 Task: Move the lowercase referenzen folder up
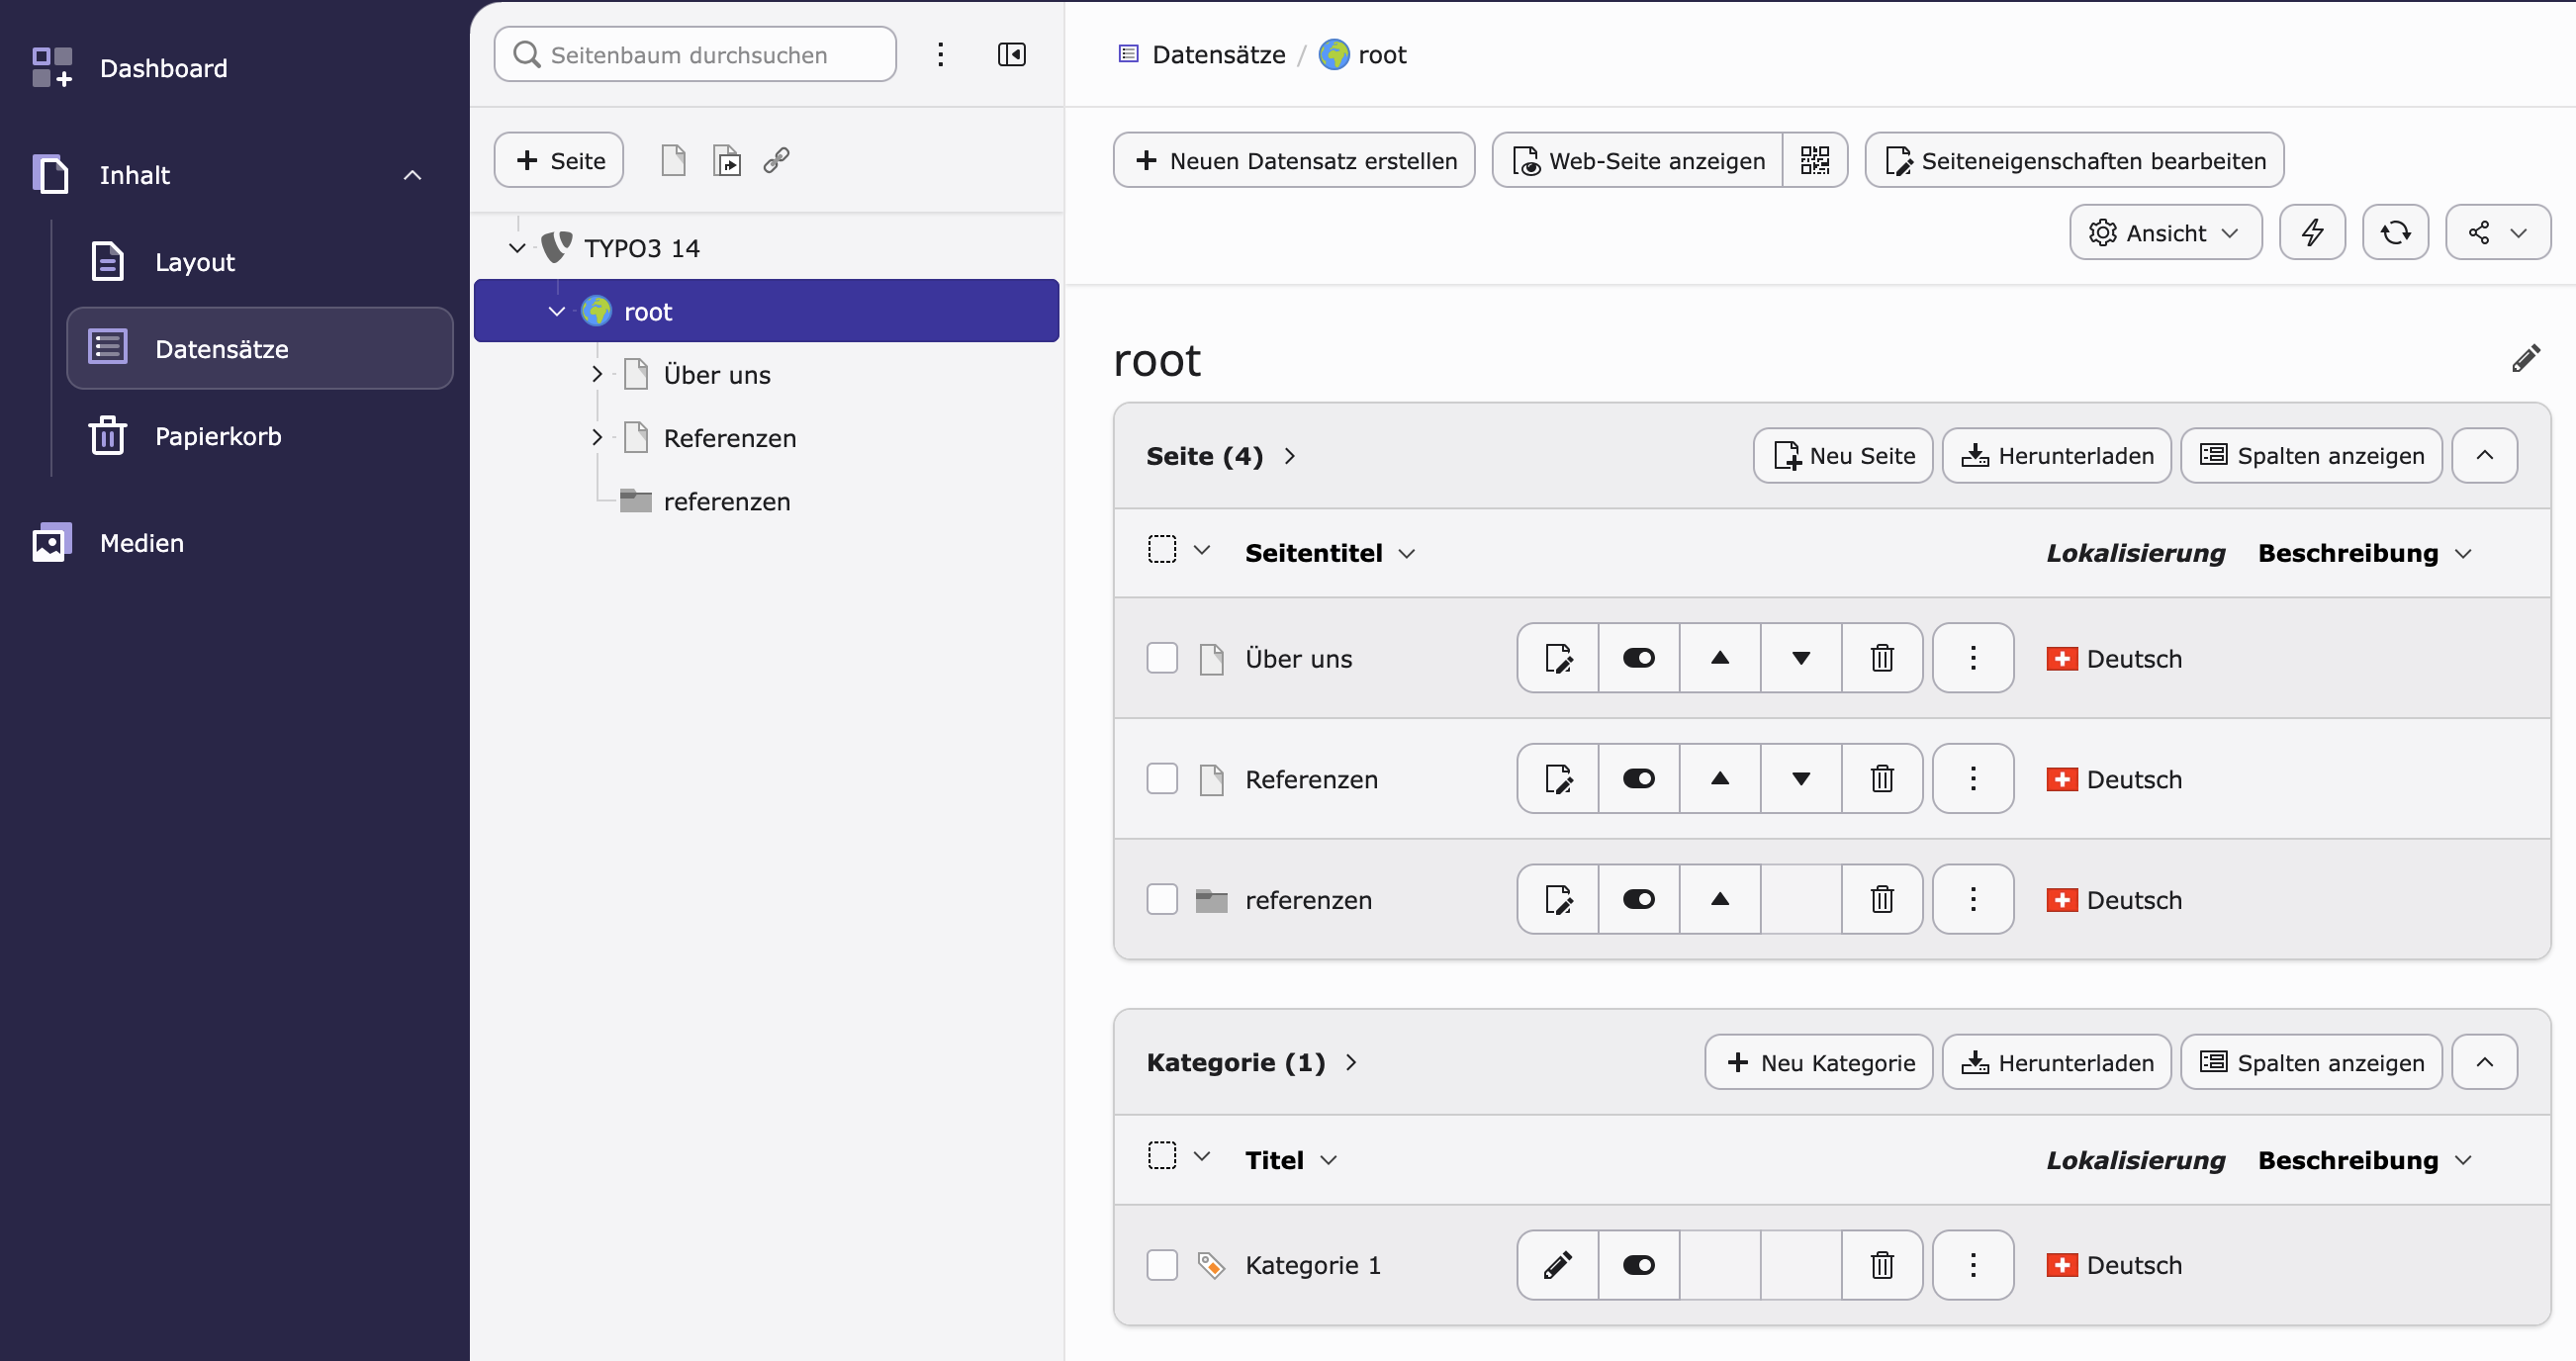1720,899
